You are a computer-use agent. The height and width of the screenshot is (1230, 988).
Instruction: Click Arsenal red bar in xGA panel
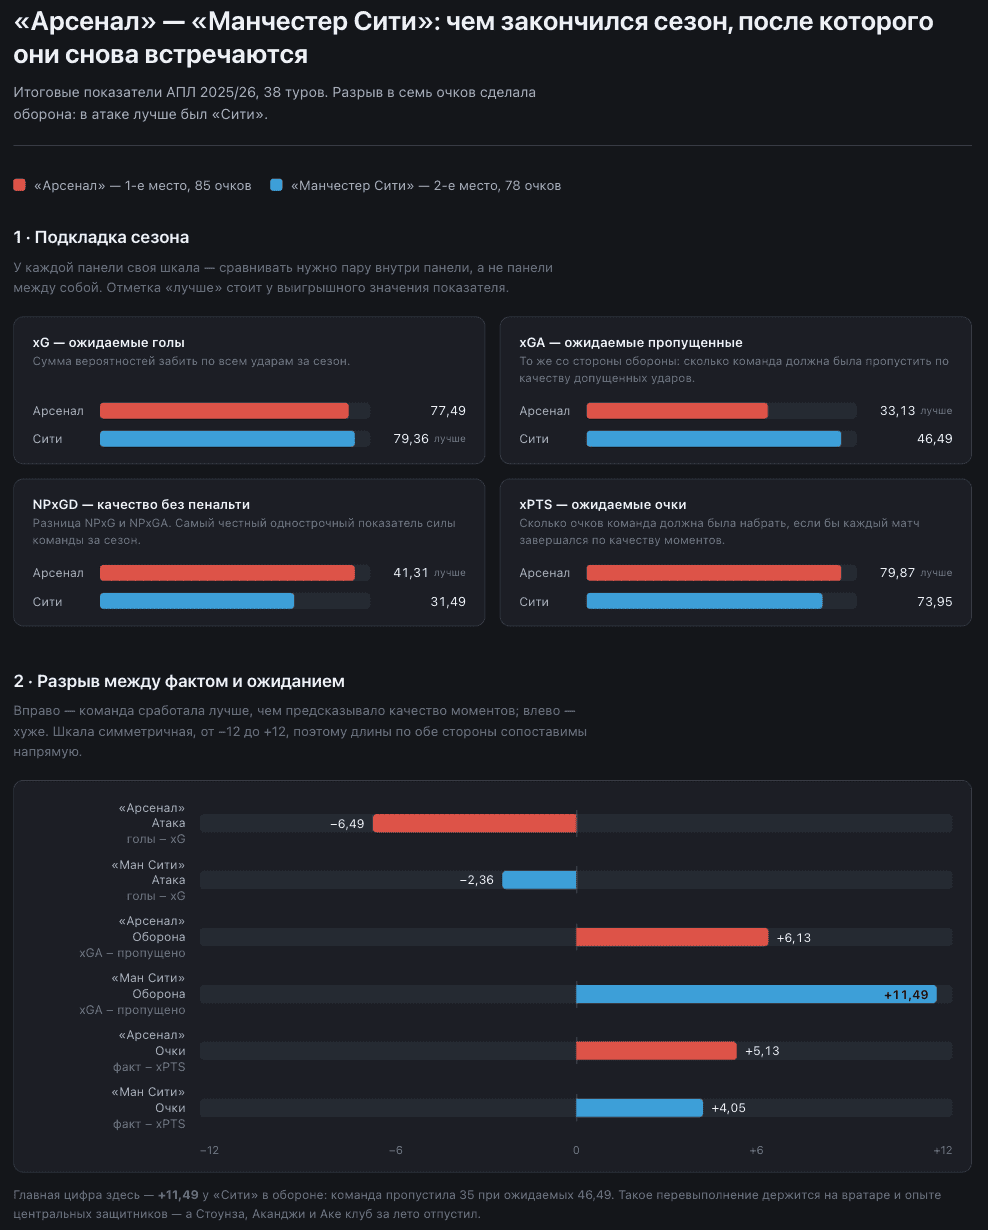(677, 411)
